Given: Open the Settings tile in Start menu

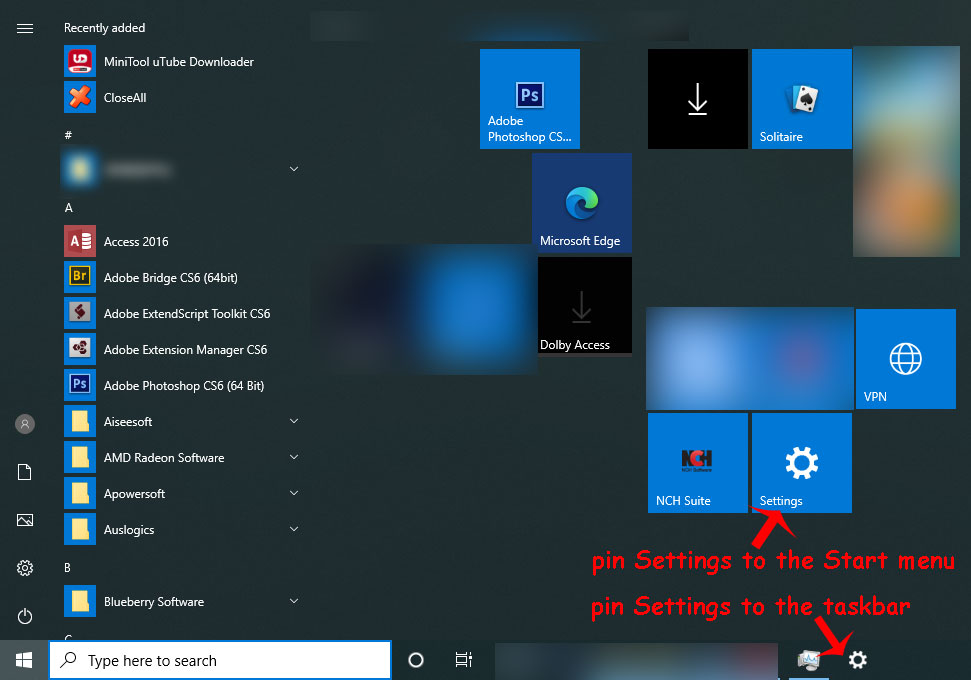Looking at the screenshot, I should [x=800, y=462].
